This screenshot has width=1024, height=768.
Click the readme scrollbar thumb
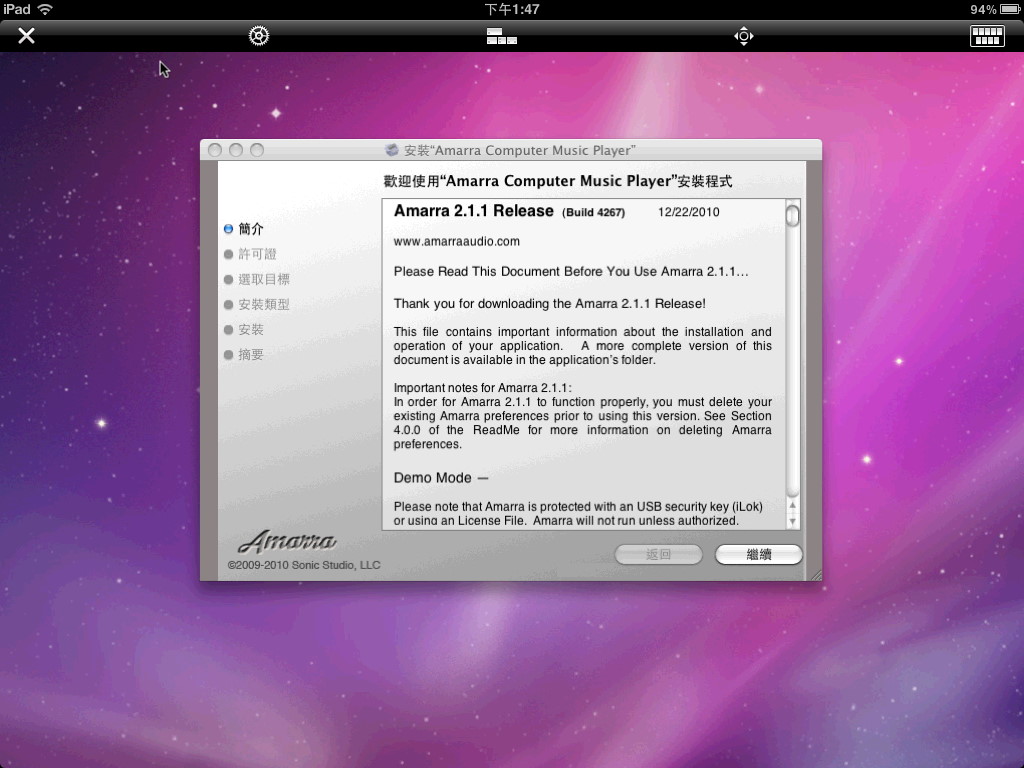(x=793, y=215)
